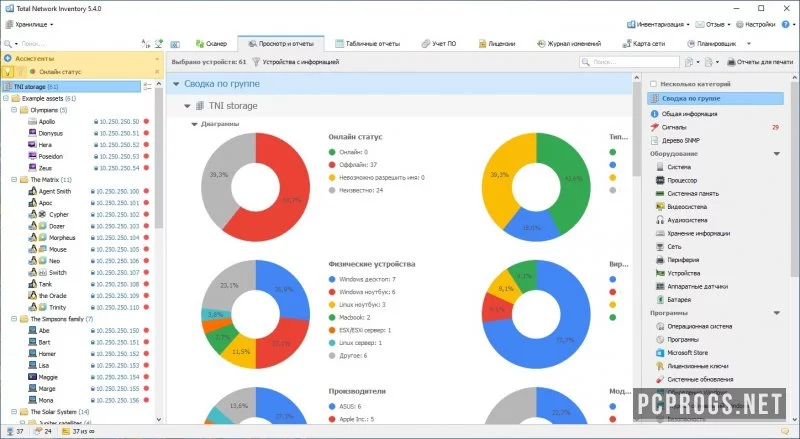Collapse The Simpsons family group
The height and width of the screenshot is (439, 800).
14,319
